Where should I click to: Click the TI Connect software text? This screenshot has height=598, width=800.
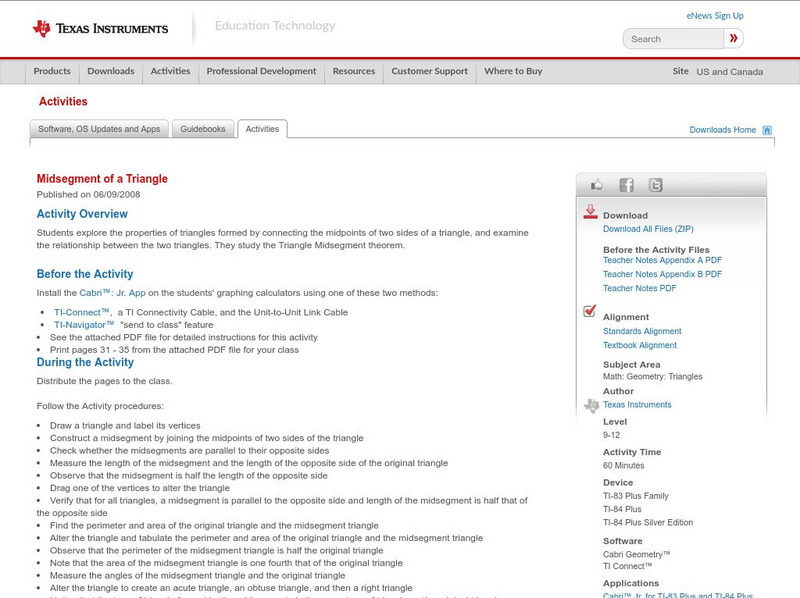(628, 566)
